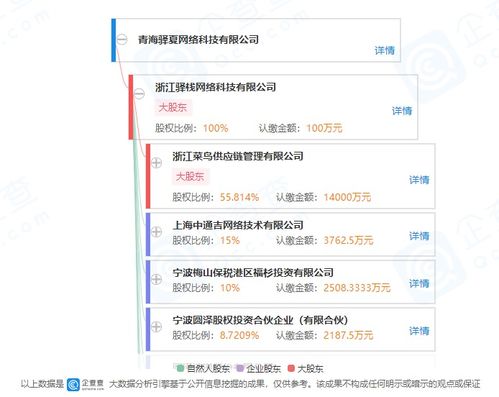Expand the 浙江菜鸟供应链管理有限公司 node

point(156,163)
